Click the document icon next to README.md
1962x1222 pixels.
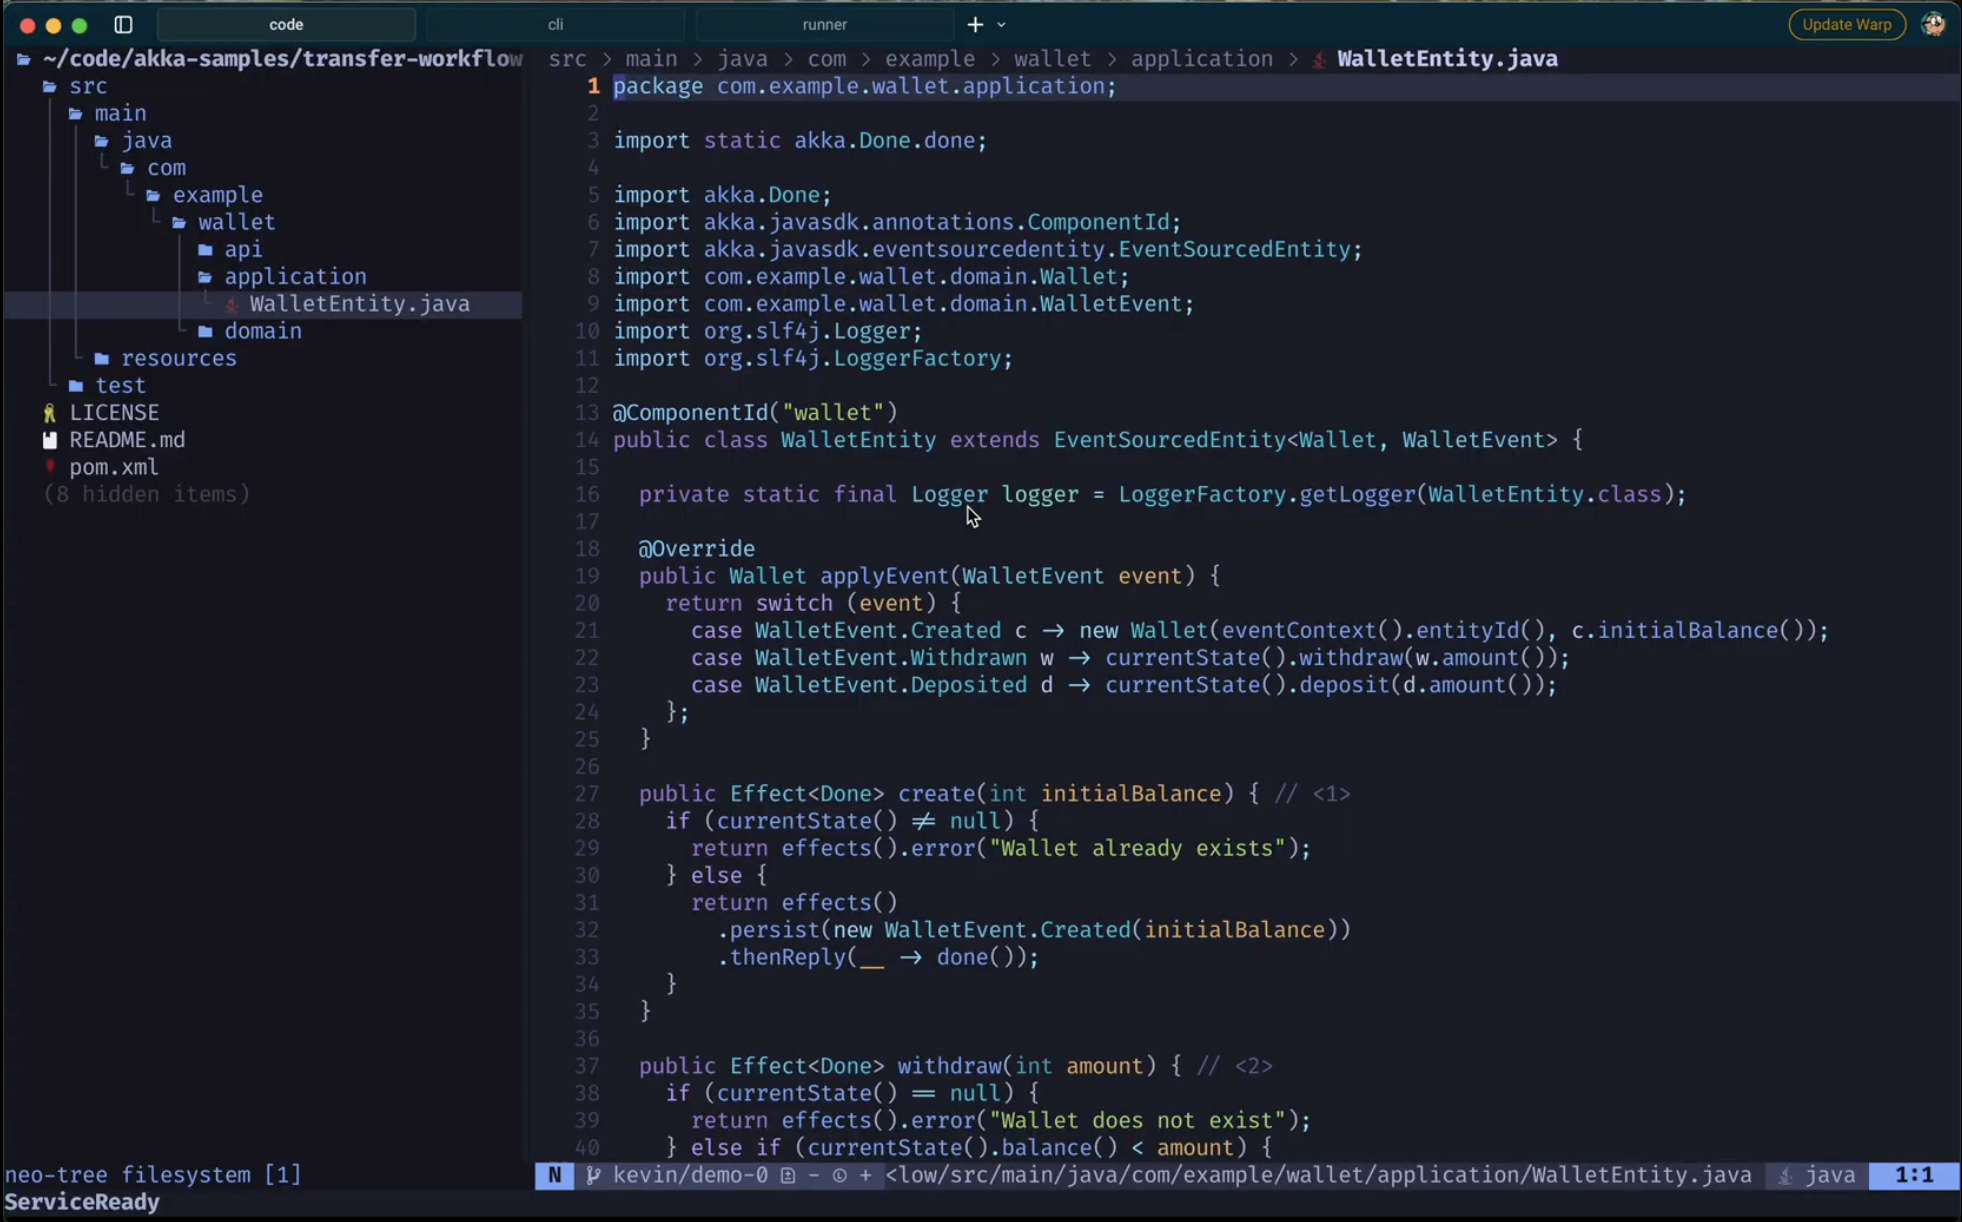coord(50,439)
